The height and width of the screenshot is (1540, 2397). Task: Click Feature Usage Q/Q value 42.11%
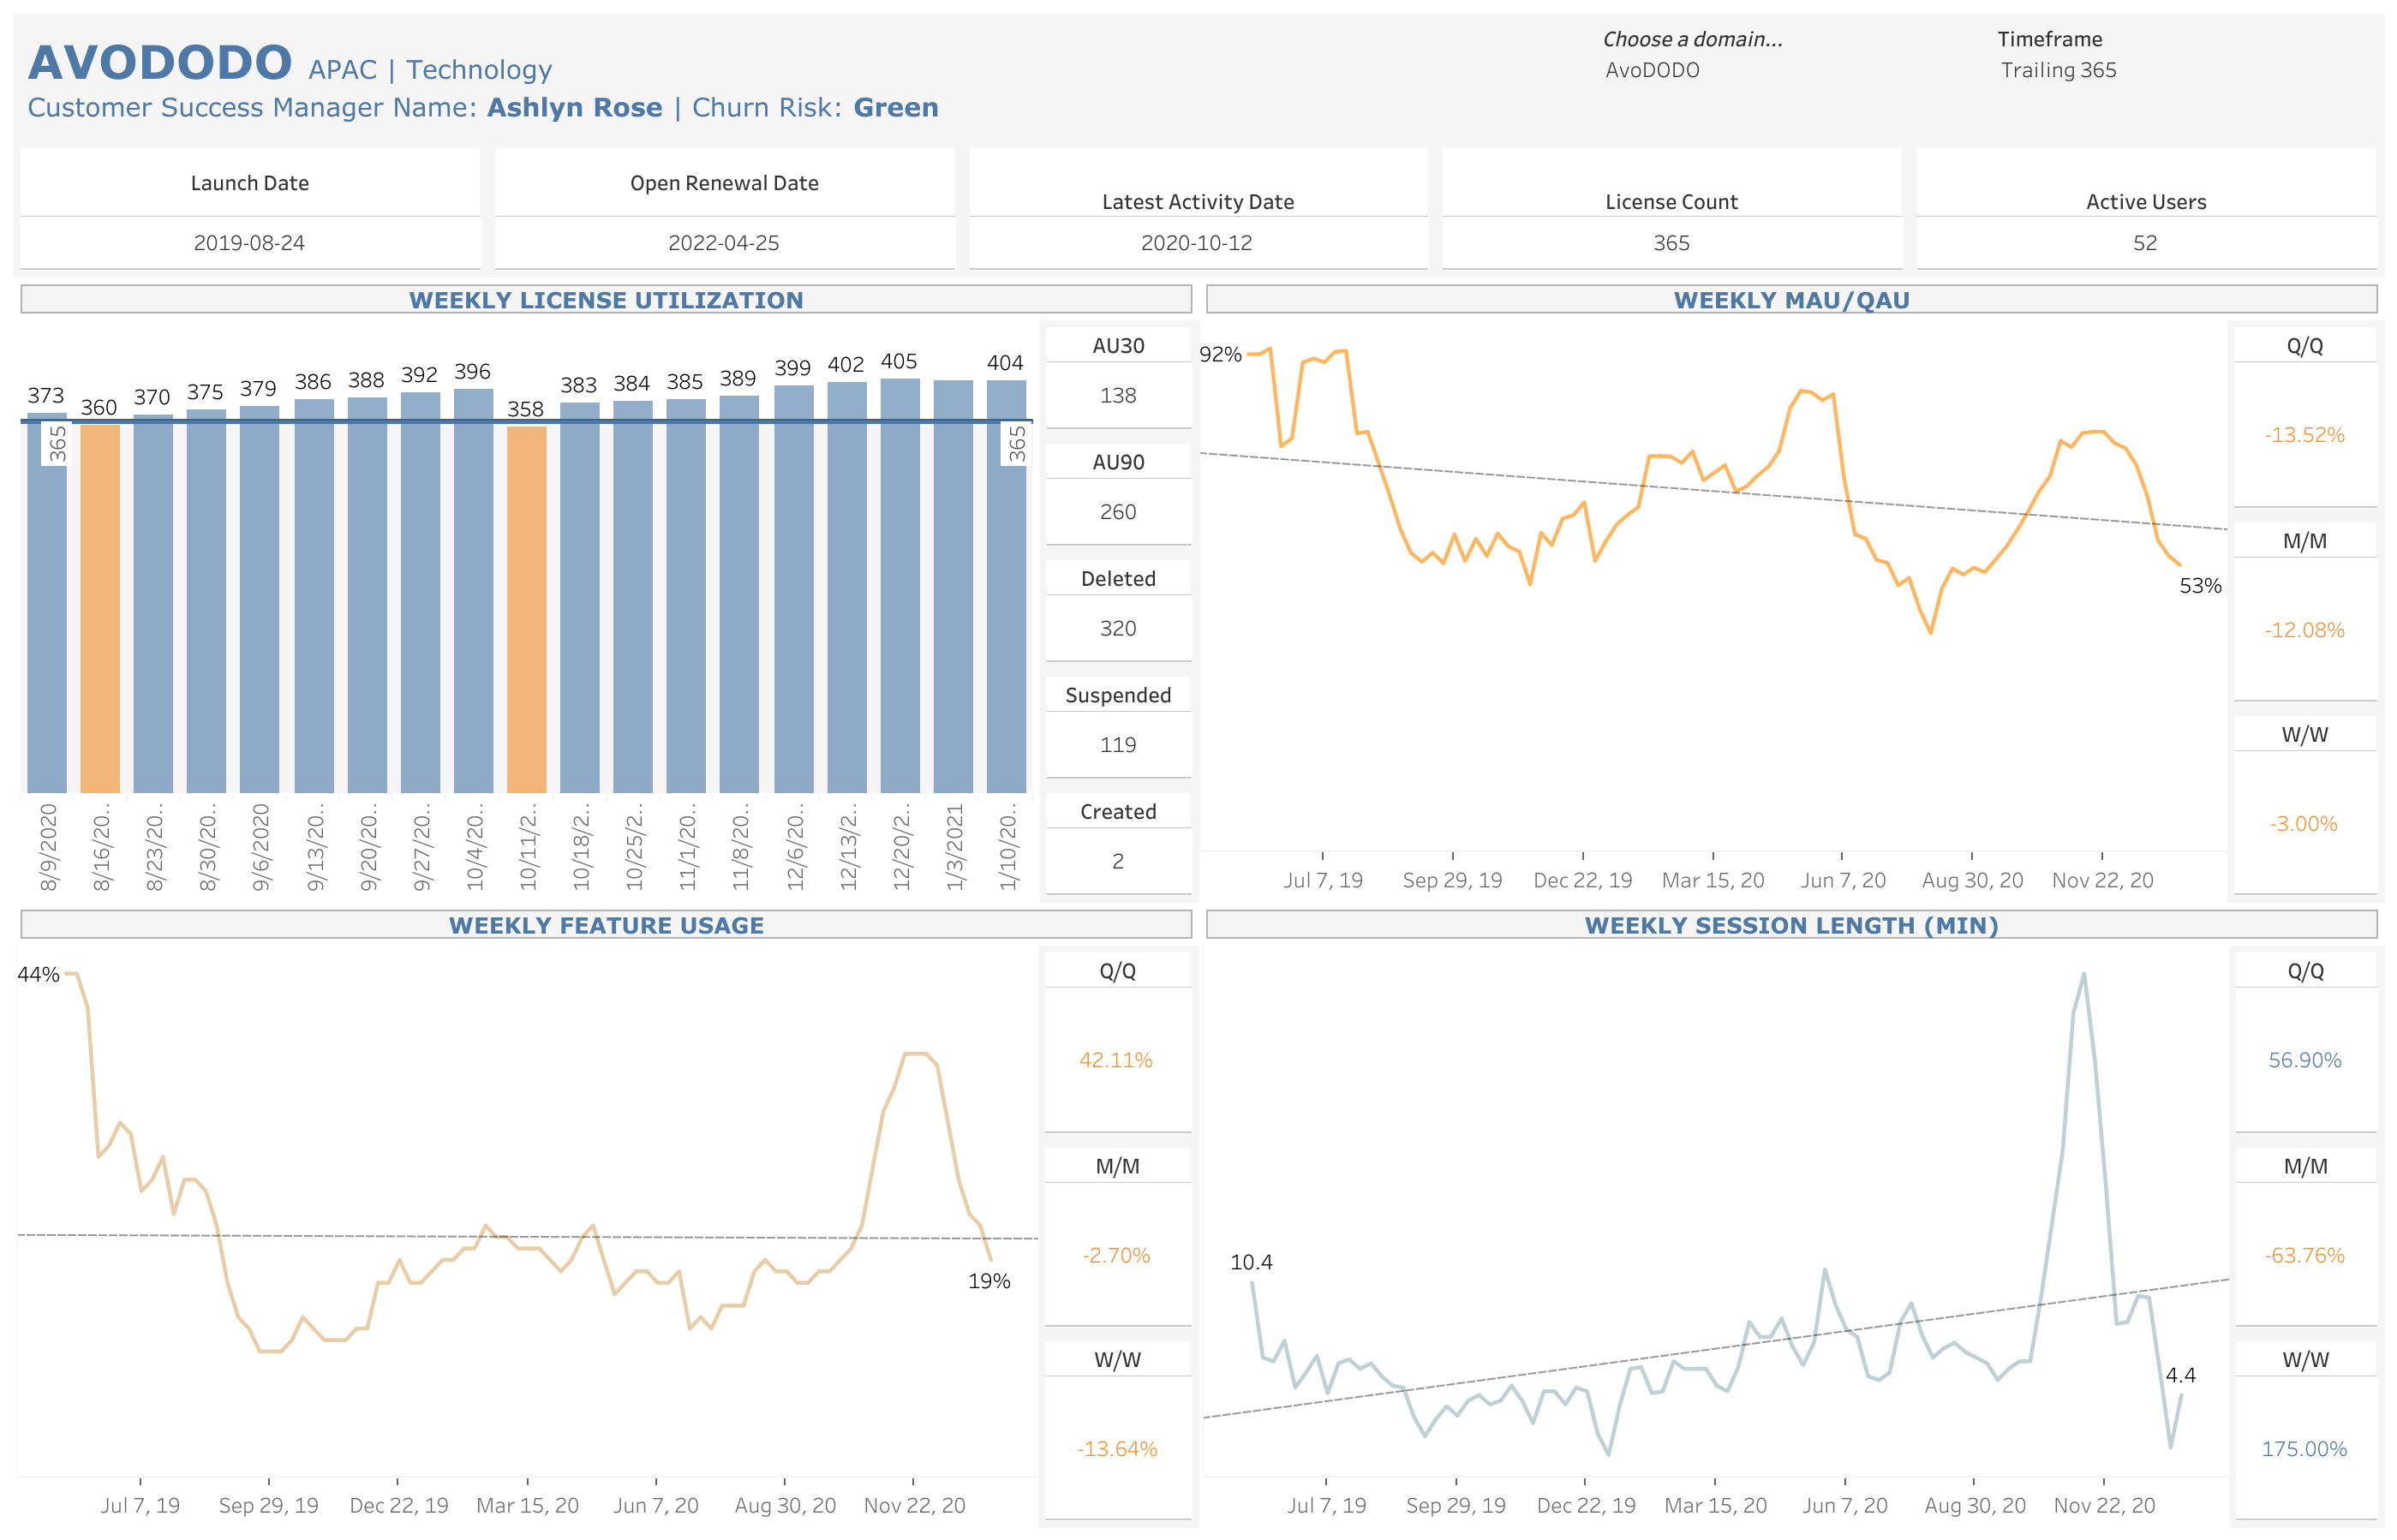[x=1116, y=1060]
